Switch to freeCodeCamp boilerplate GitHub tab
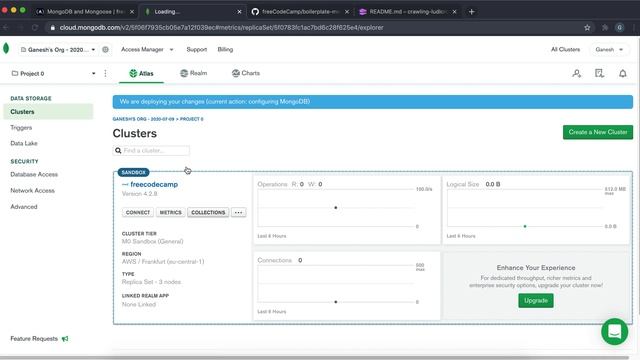Screen dimensions: 640x360 [300, 11]
